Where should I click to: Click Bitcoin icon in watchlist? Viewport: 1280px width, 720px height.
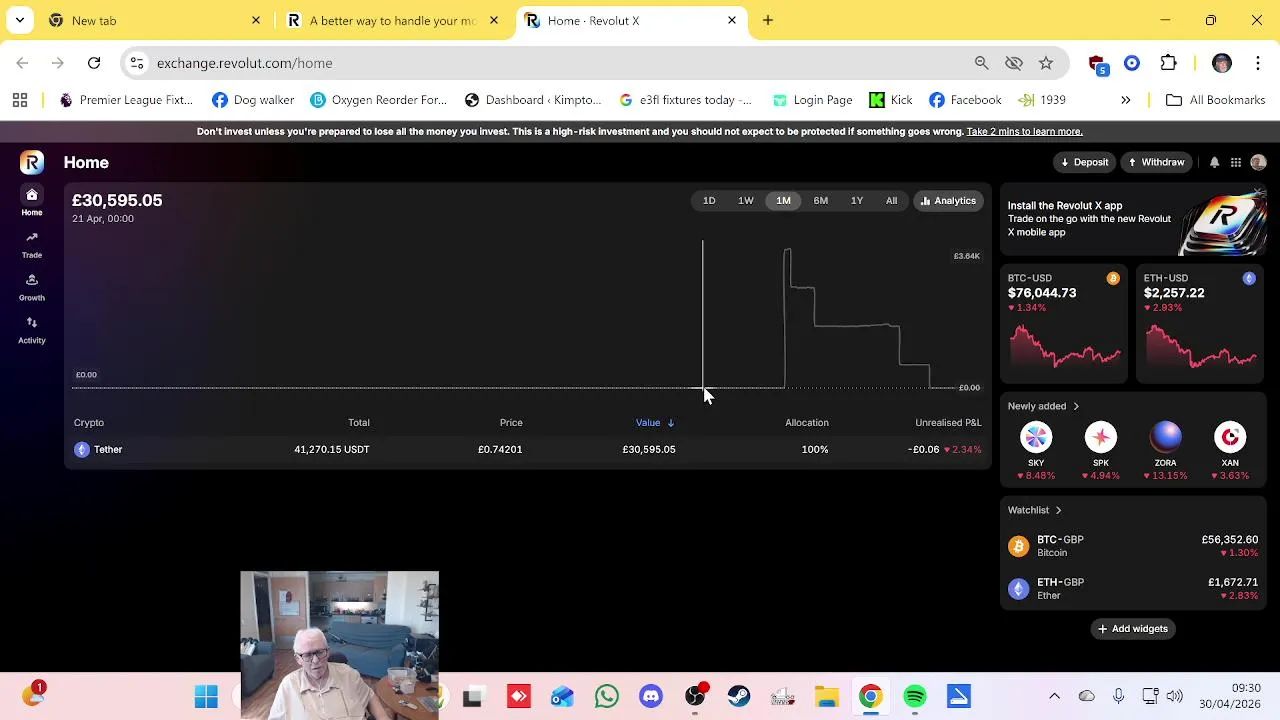[x=1018, y=546]
